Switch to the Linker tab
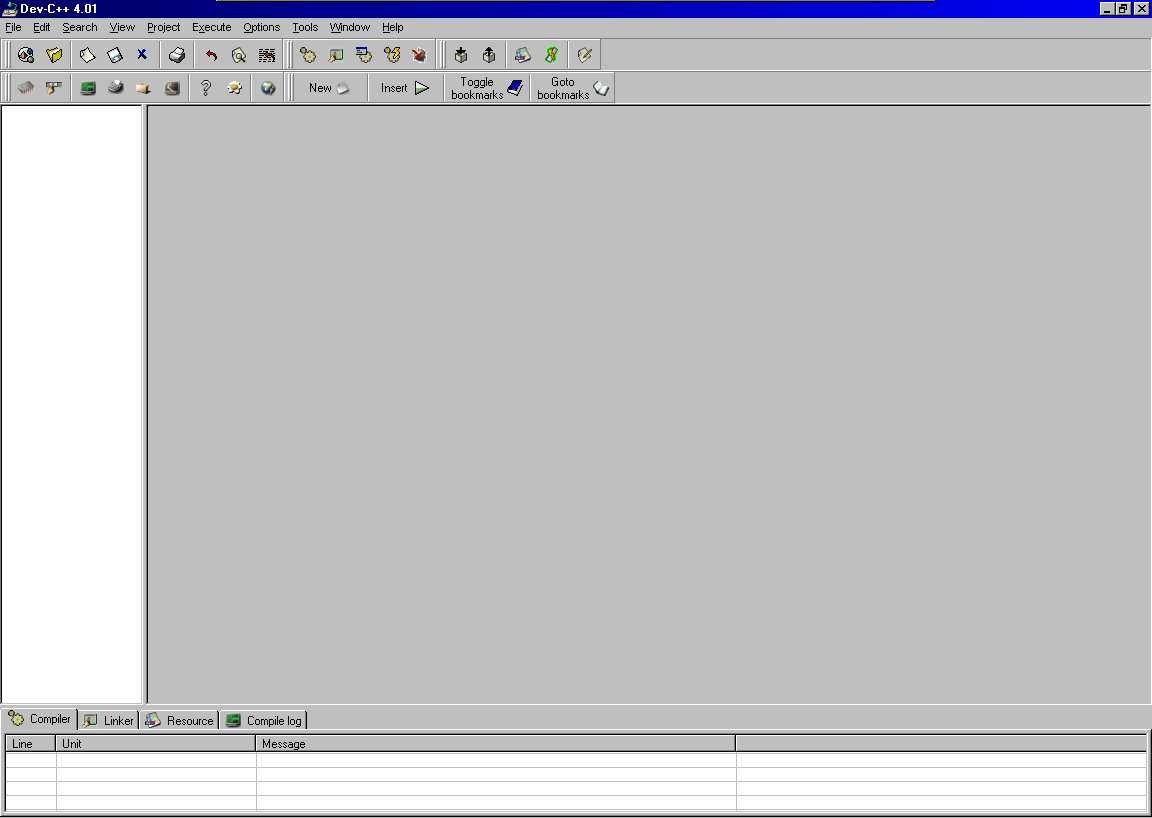Image resolution: width=1152 pixels, height=818 pixels. click(109, 720)
